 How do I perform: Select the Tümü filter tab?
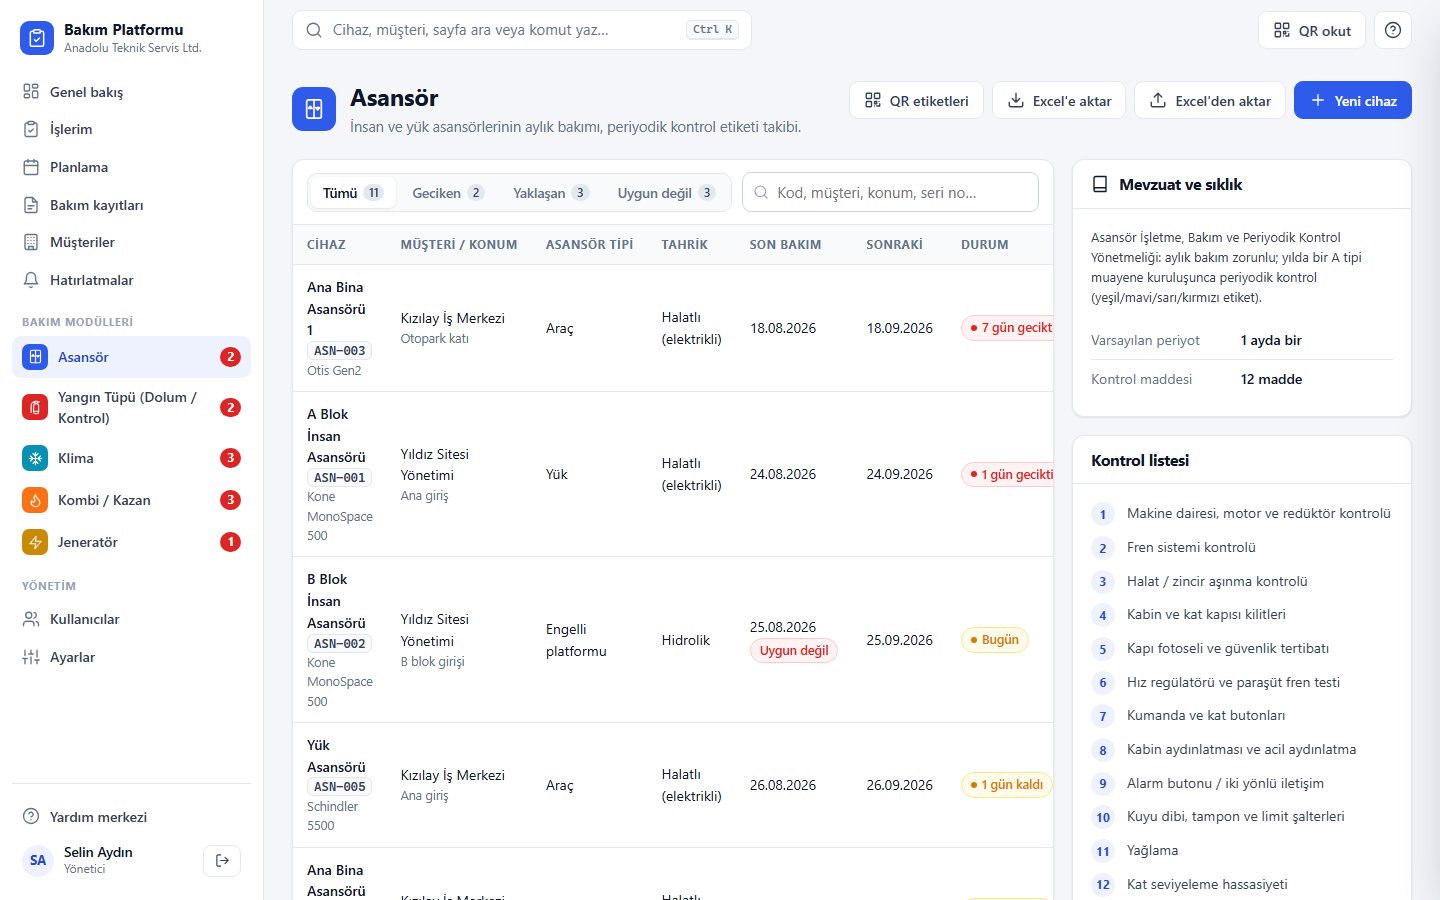353,193
